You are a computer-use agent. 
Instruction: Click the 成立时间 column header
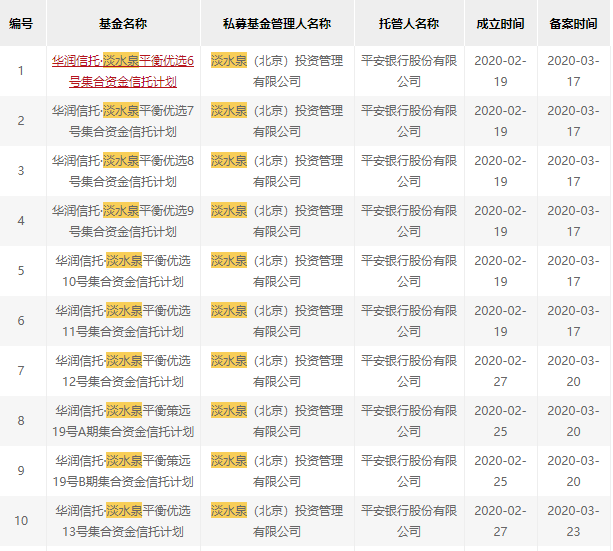click(x=500, y=23)
